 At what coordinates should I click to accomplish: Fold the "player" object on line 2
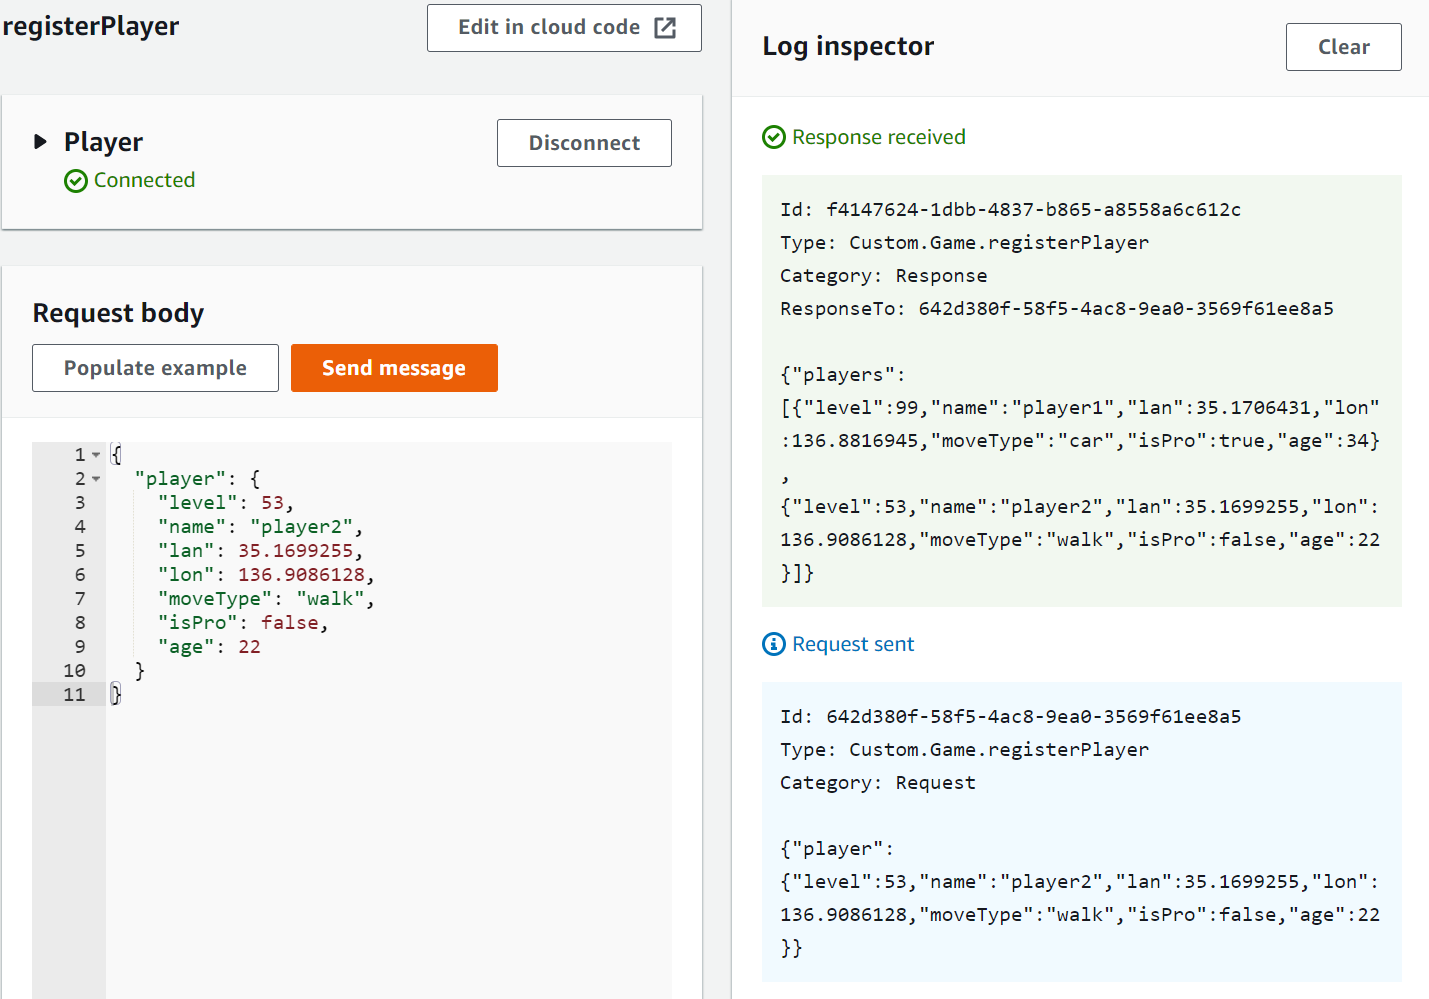(x=96, y=479)
